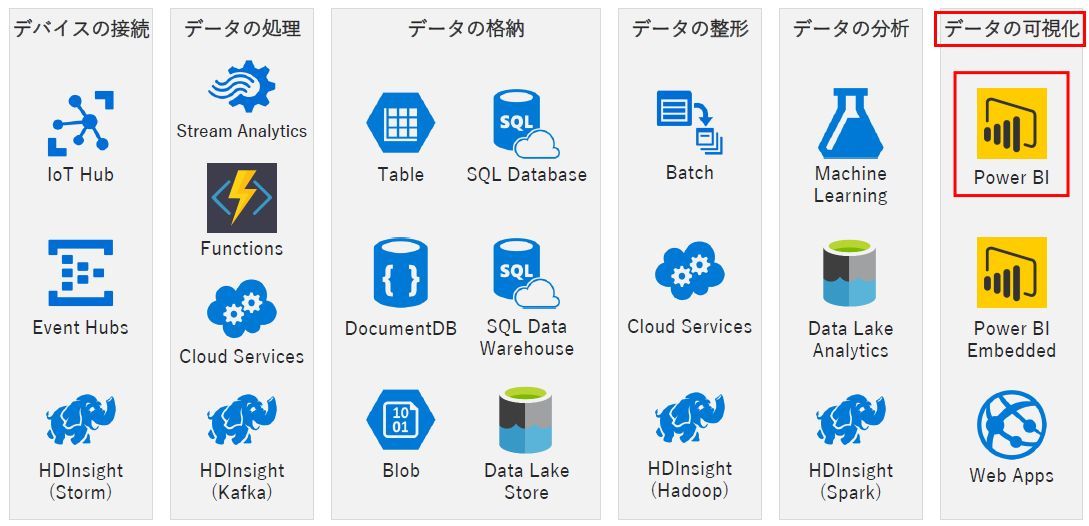Click the Stream Analytics icon
Screen dimensions: 1089x526
point(241,85)
